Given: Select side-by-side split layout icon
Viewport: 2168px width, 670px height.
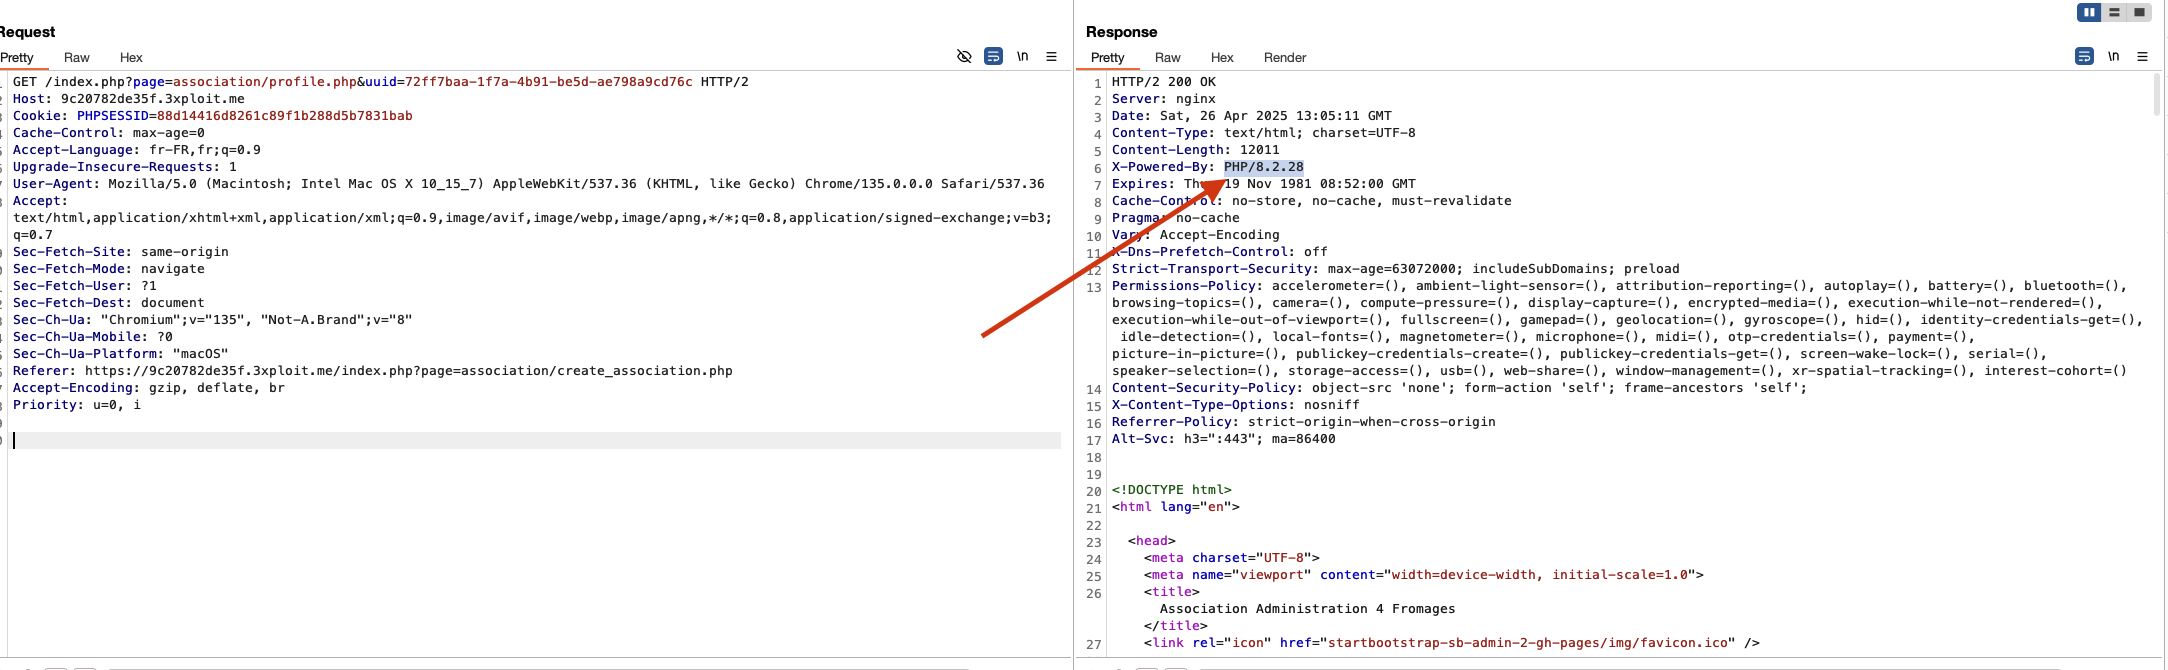Looking at the screenshot, I should point(2089,12).
